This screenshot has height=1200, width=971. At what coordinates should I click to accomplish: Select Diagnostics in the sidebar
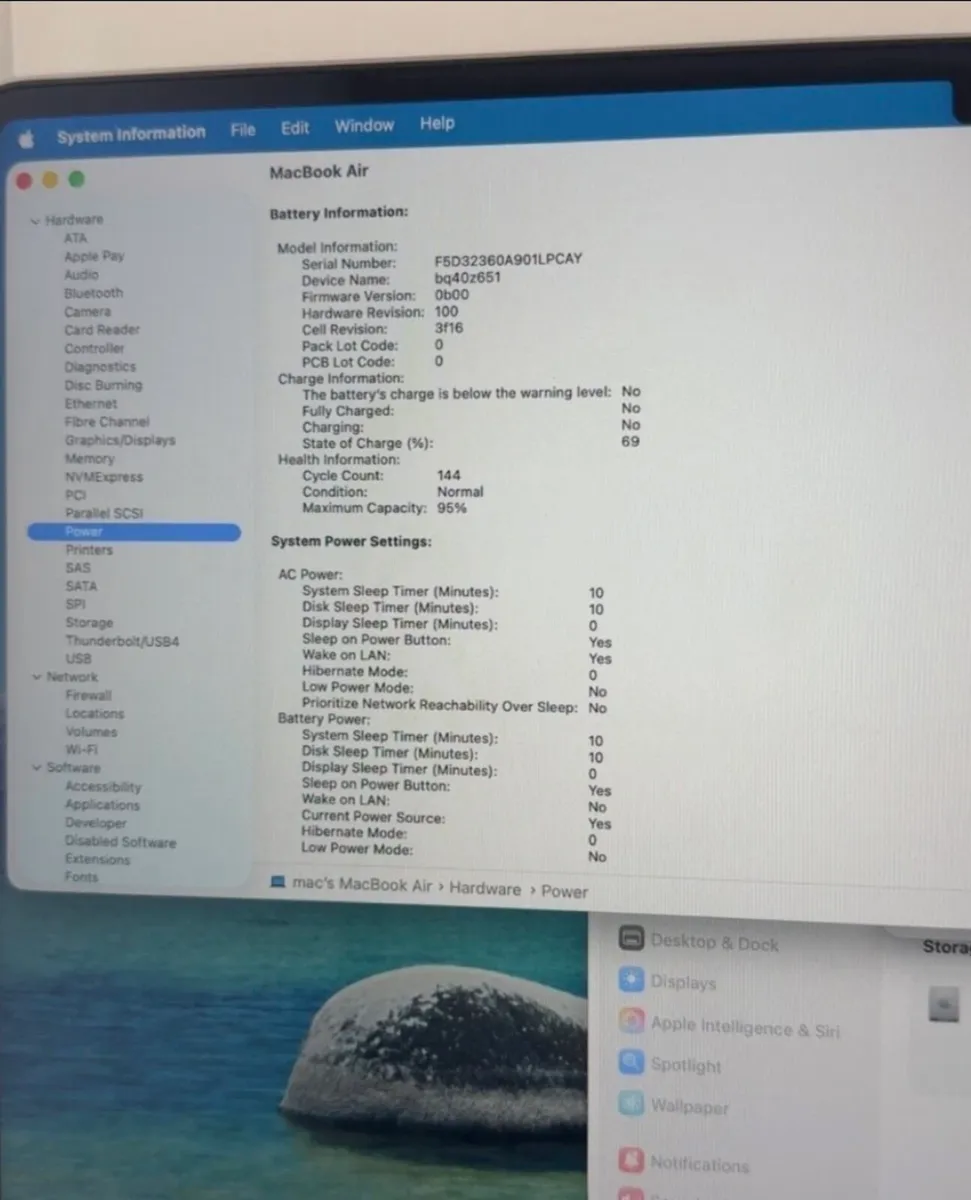point(99,366)
